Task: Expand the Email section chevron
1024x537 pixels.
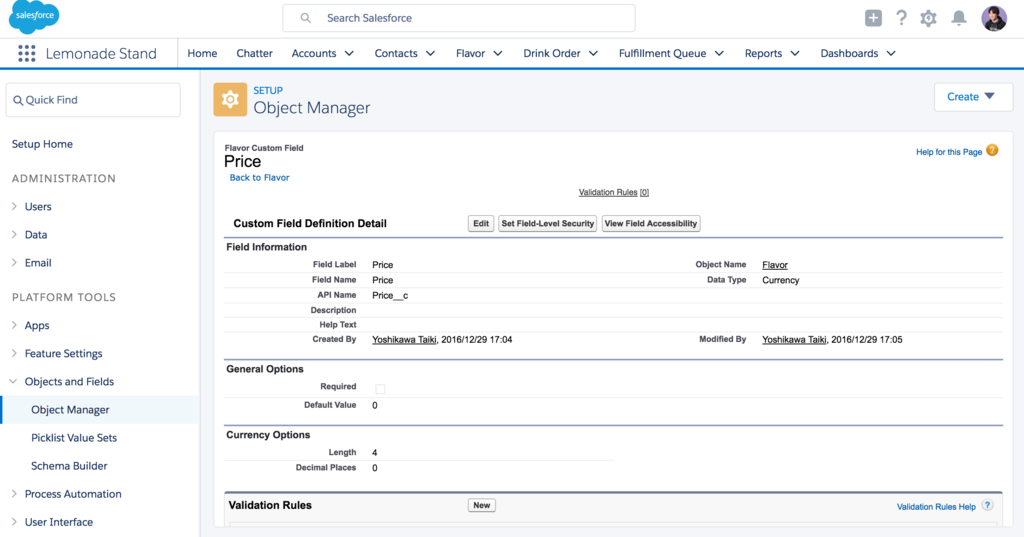Action: [x=14, y=263]
